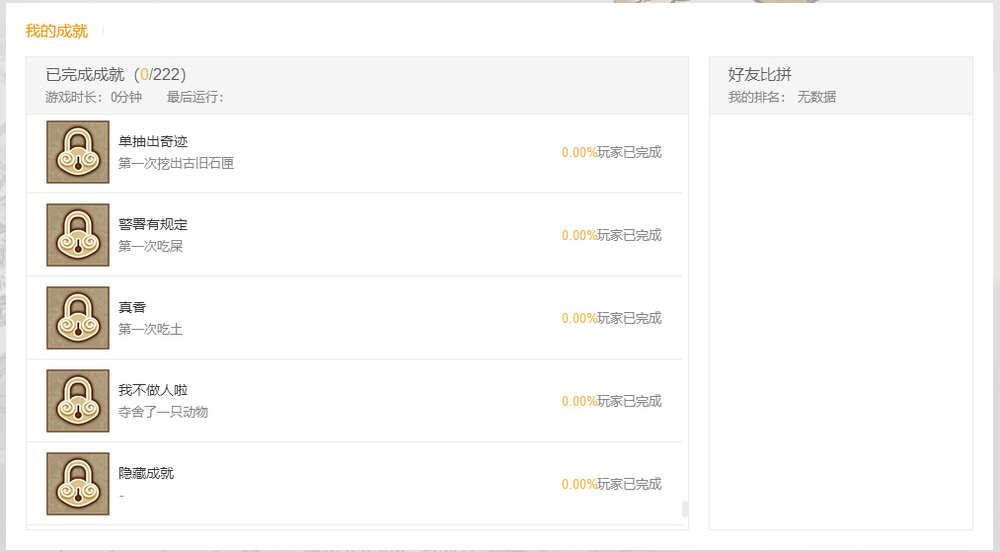Click the 最后运行 label
1000x552 pixels.
(x=195, y=97)
